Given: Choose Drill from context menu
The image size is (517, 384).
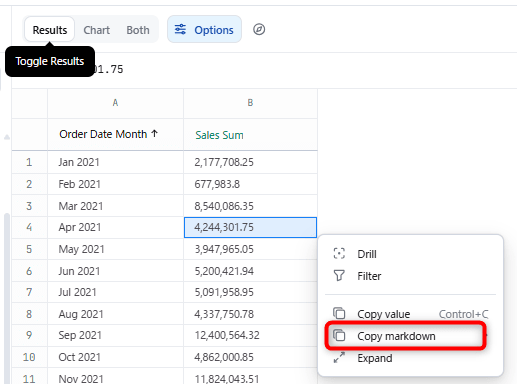Looking at the screenshot, I should pyautogui.click(x=410, y=254).
